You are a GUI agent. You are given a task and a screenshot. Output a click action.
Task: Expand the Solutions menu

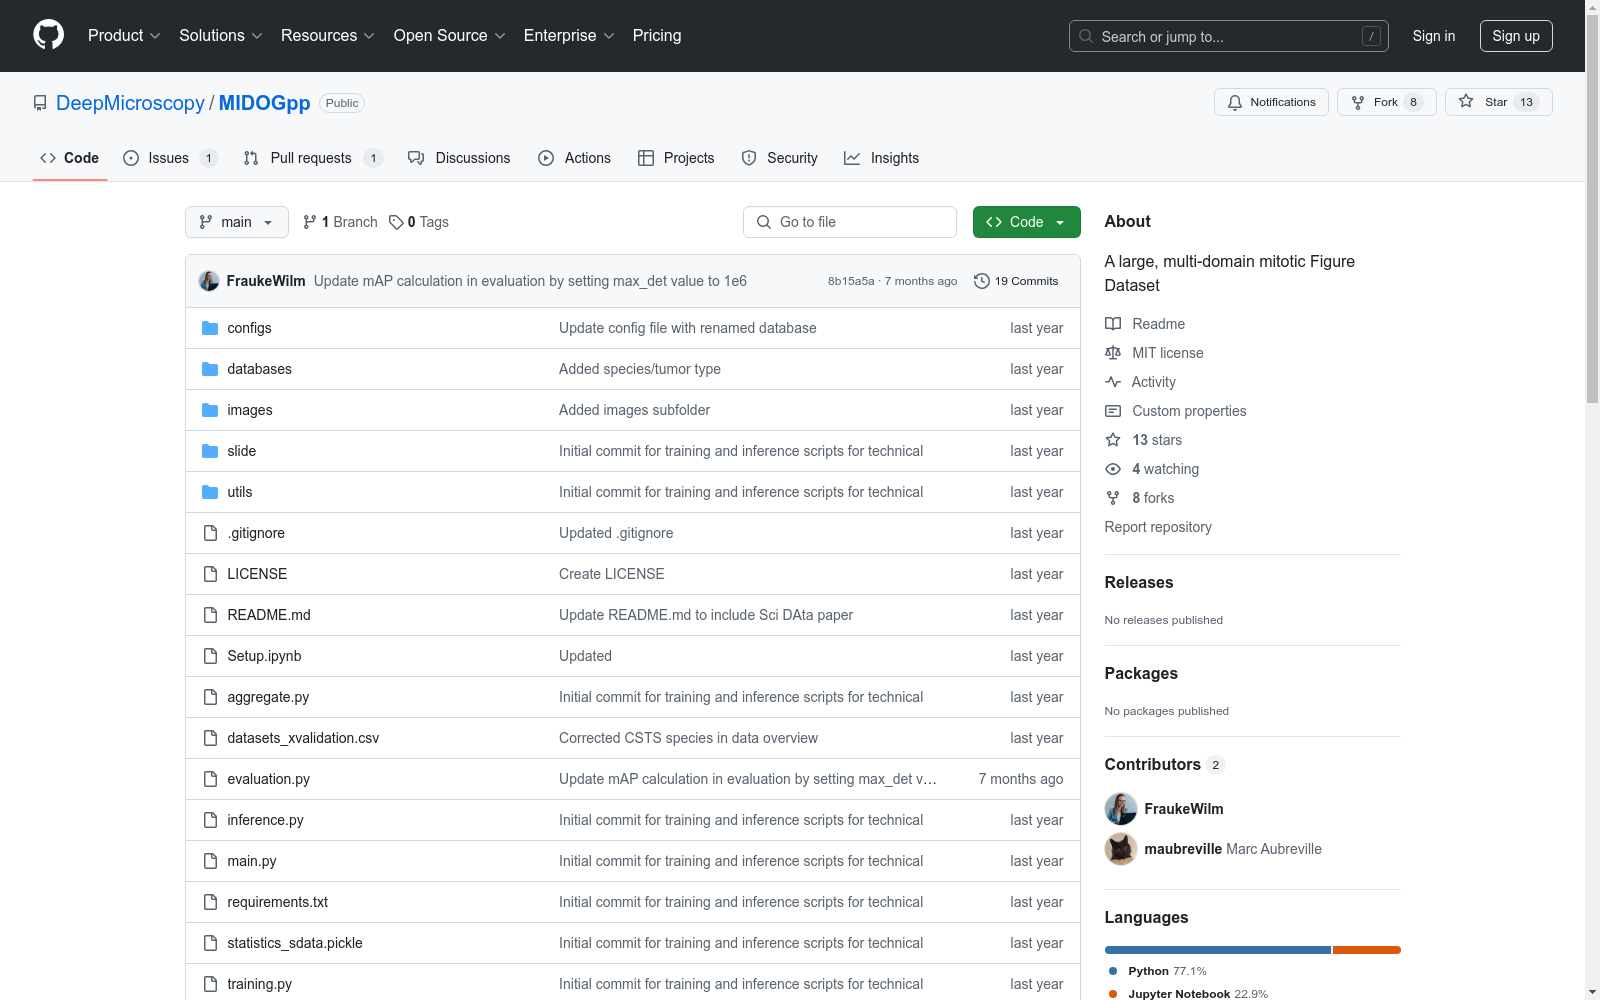coord(221,36)
